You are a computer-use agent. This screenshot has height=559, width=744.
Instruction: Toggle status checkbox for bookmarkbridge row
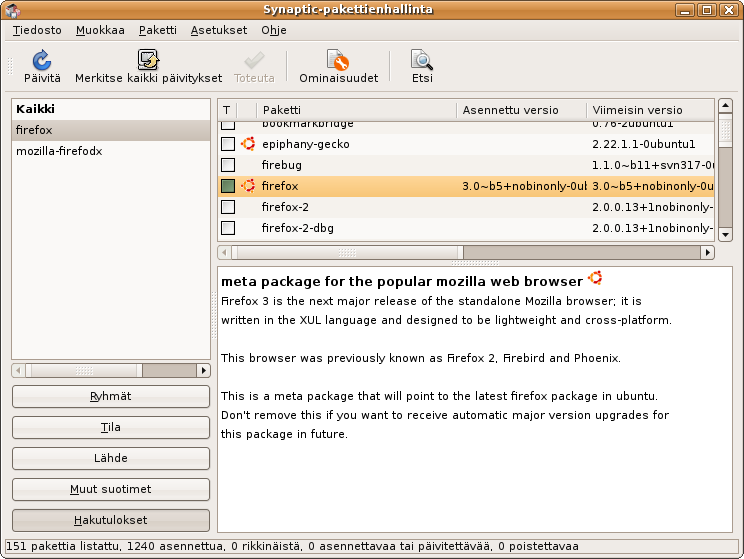(x=228, y=125)
